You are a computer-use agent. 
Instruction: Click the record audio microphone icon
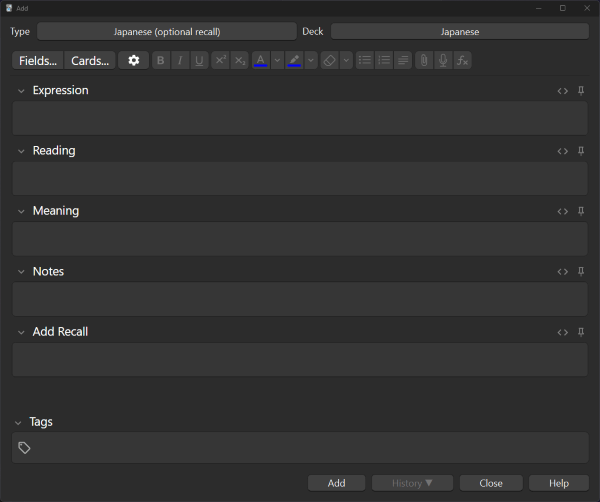click(443, 60)
